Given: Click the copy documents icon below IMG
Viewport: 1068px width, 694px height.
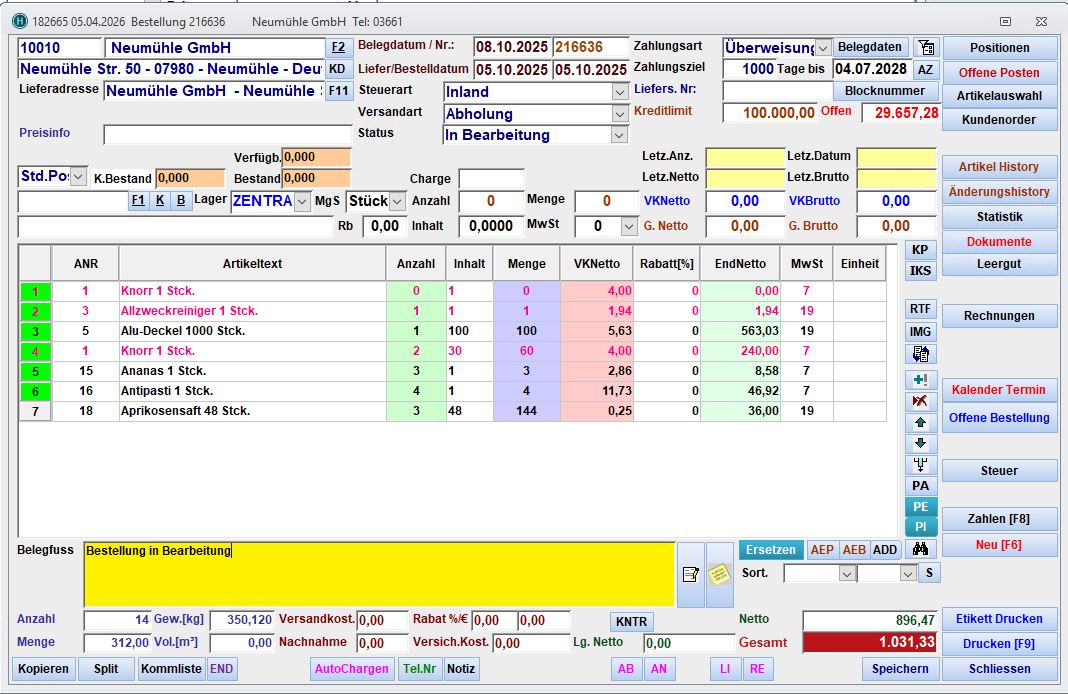Looking at the screenshot, I should pos(920,354).
